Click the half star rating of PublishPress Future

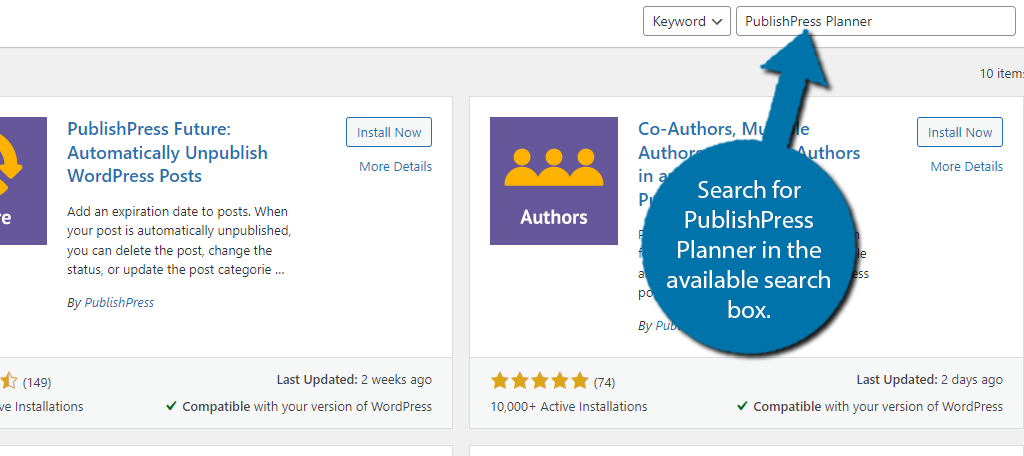click(x=10, y=382)
